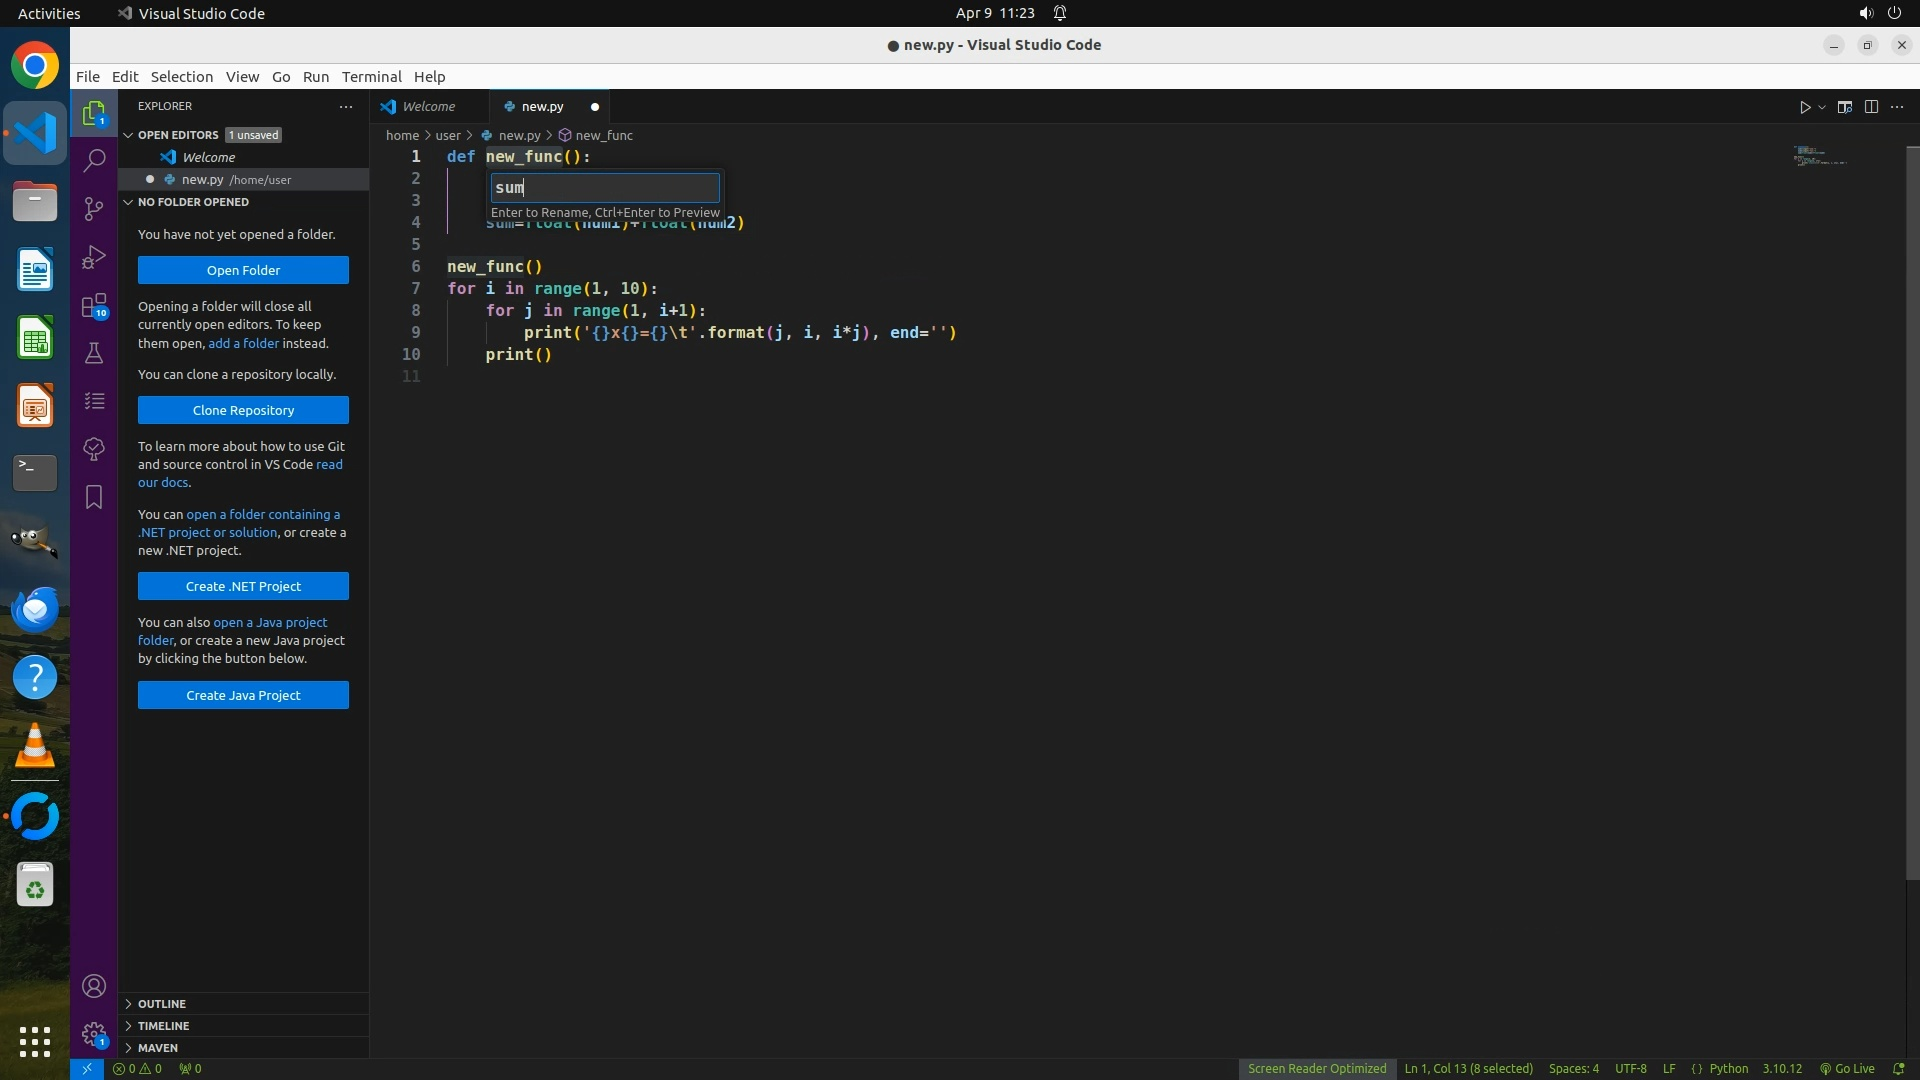This screenshot has height=1080, width=1920.
Task: Expand the Outline section
Action: click(162, 1003)
